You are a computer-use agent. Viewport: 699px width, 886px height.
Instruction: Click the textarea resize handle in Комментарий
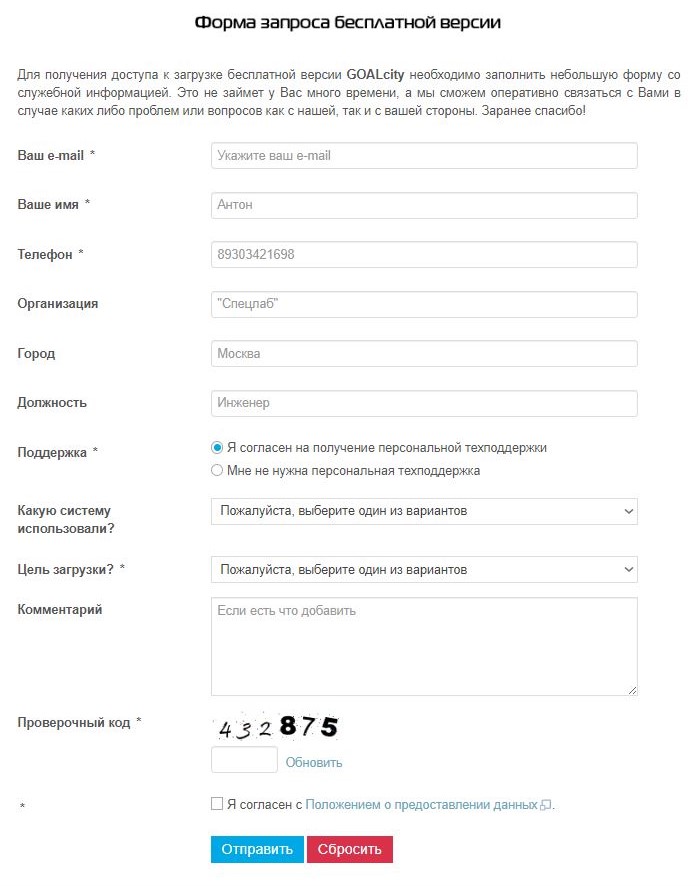click(632, 690)
